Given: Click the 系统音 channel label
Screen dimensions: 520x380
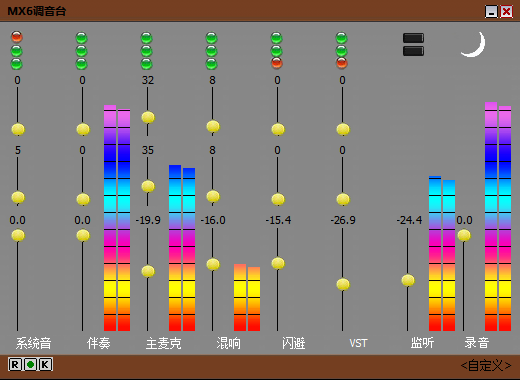Looking at the screenshot, I should tap(33, 343).
